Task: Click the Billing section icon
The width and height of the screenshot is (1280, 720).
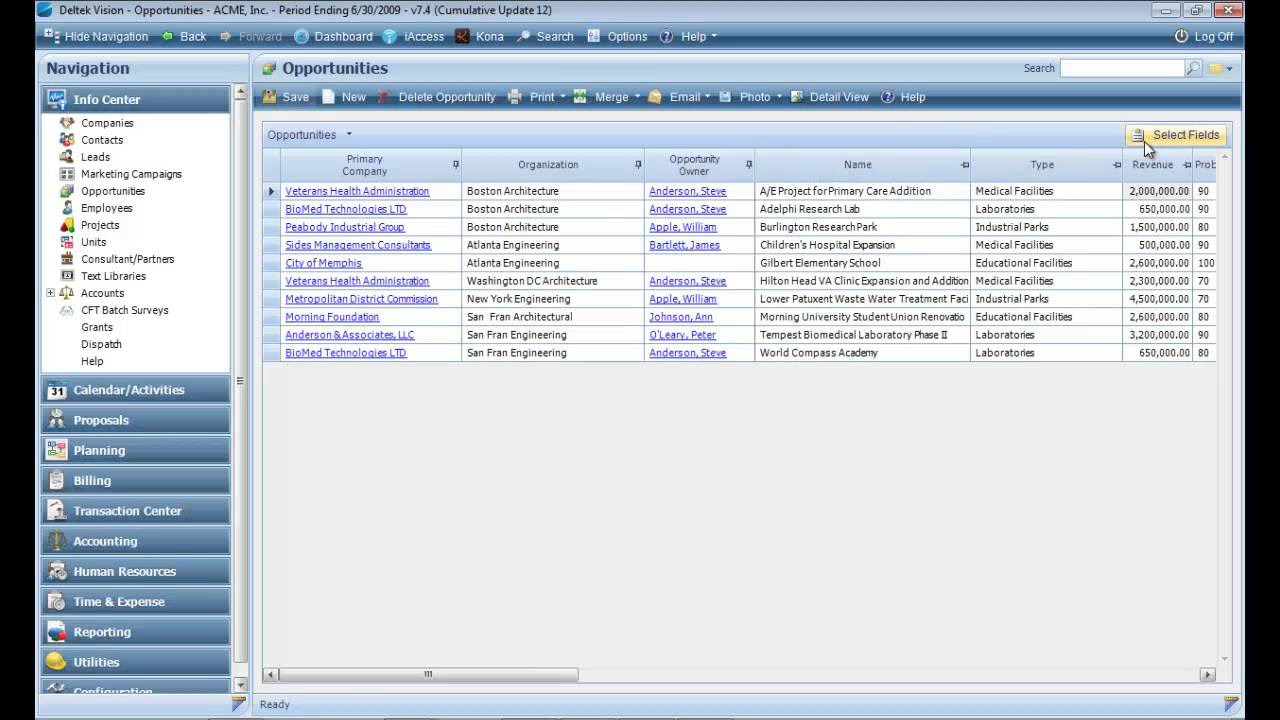Action: click(57, 481)
